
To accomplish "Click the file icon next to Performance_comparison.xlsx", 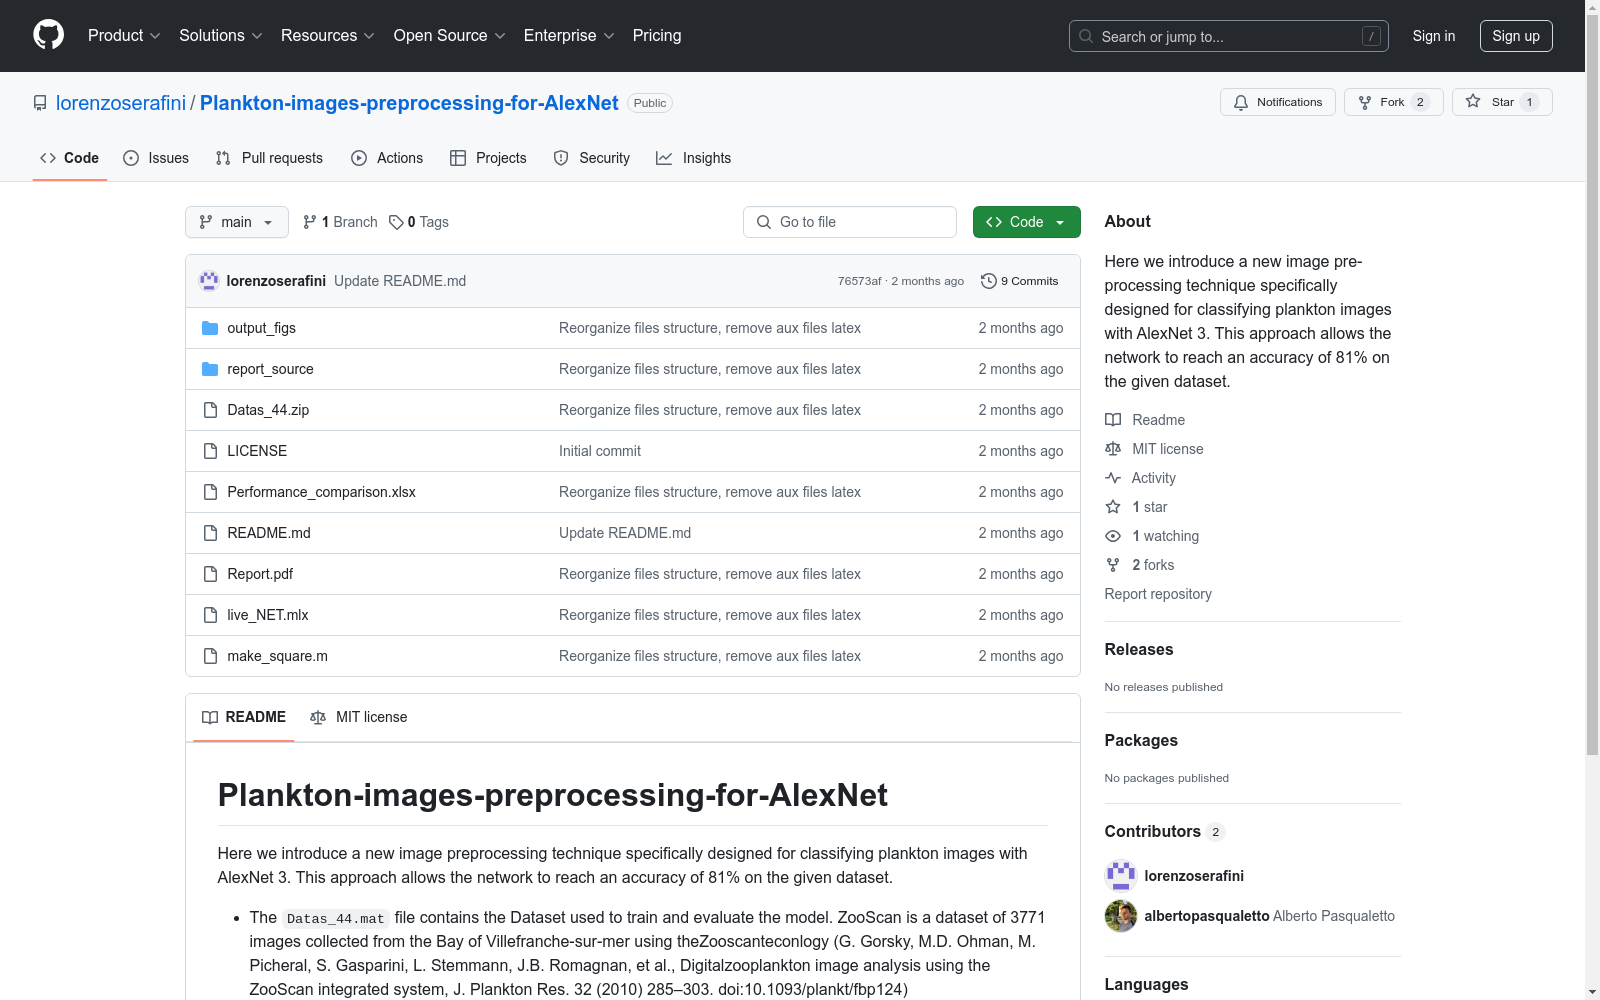I will 210,492.
